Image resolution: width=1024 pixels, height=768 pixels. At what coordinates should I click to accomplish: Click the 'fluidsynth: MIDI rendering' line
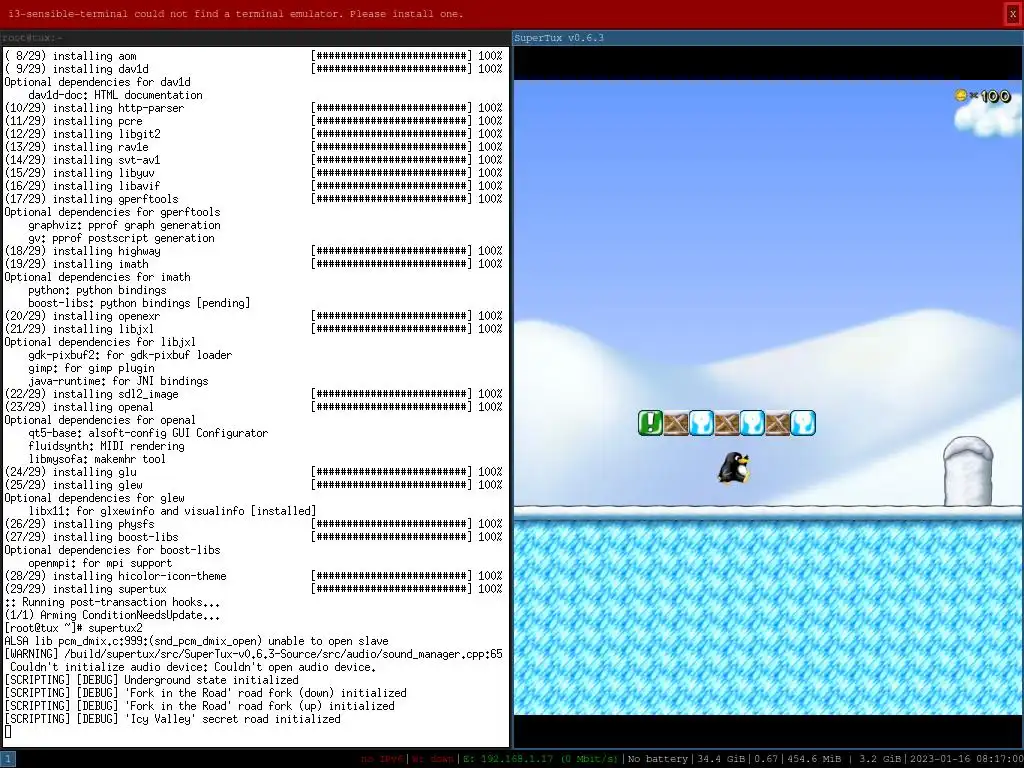click(106, 446)
